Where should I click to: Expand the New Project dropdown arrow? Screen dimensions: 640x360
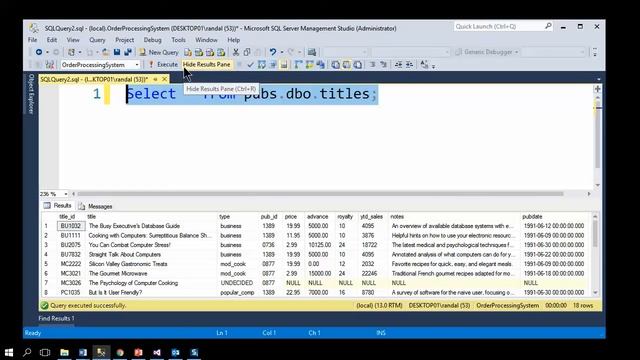tap(80, 52)
